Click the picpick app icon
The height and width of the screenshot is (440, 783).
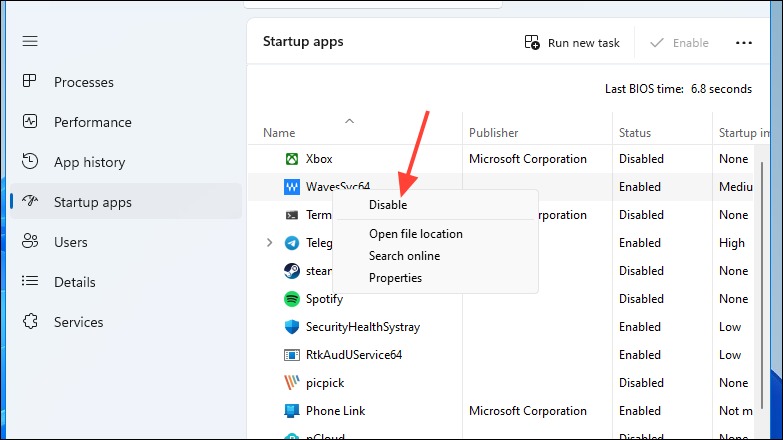pos(292,383)
